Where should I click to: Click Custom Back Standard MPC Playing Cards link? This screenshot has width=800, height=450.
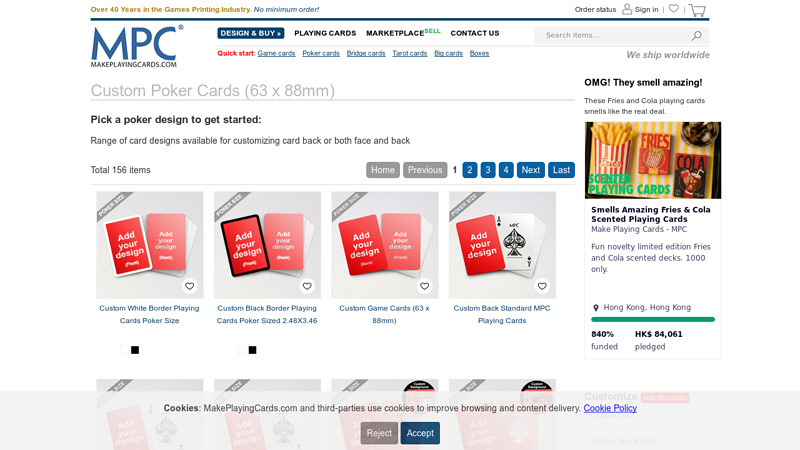coord(502,314)
